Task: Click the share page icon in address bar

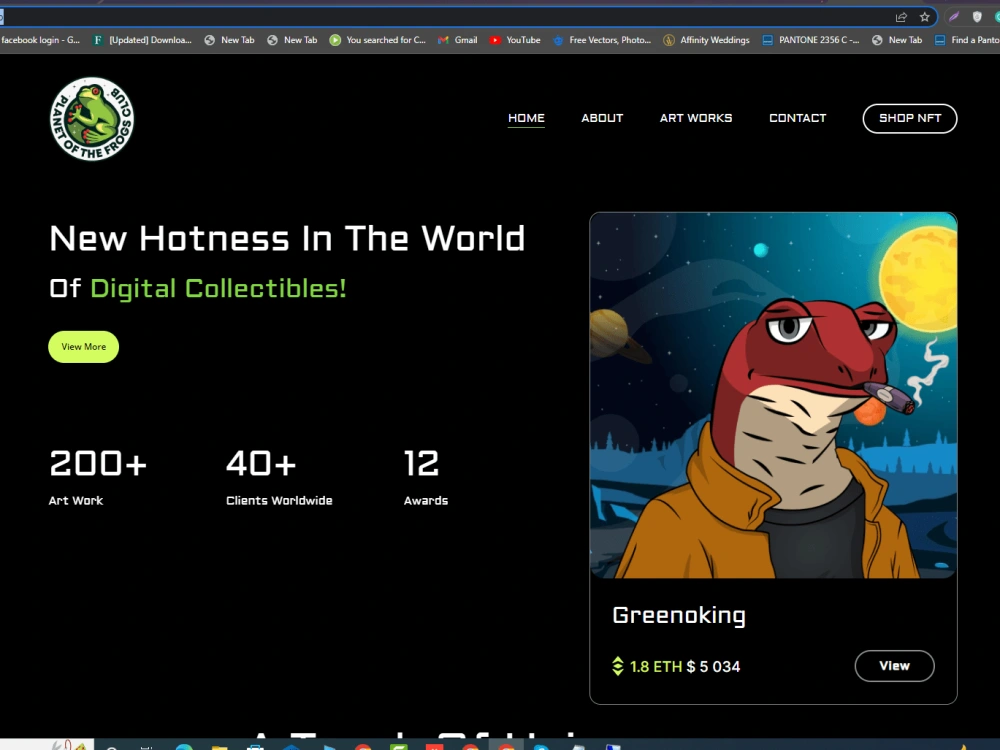Action: (x=901, y=17)
